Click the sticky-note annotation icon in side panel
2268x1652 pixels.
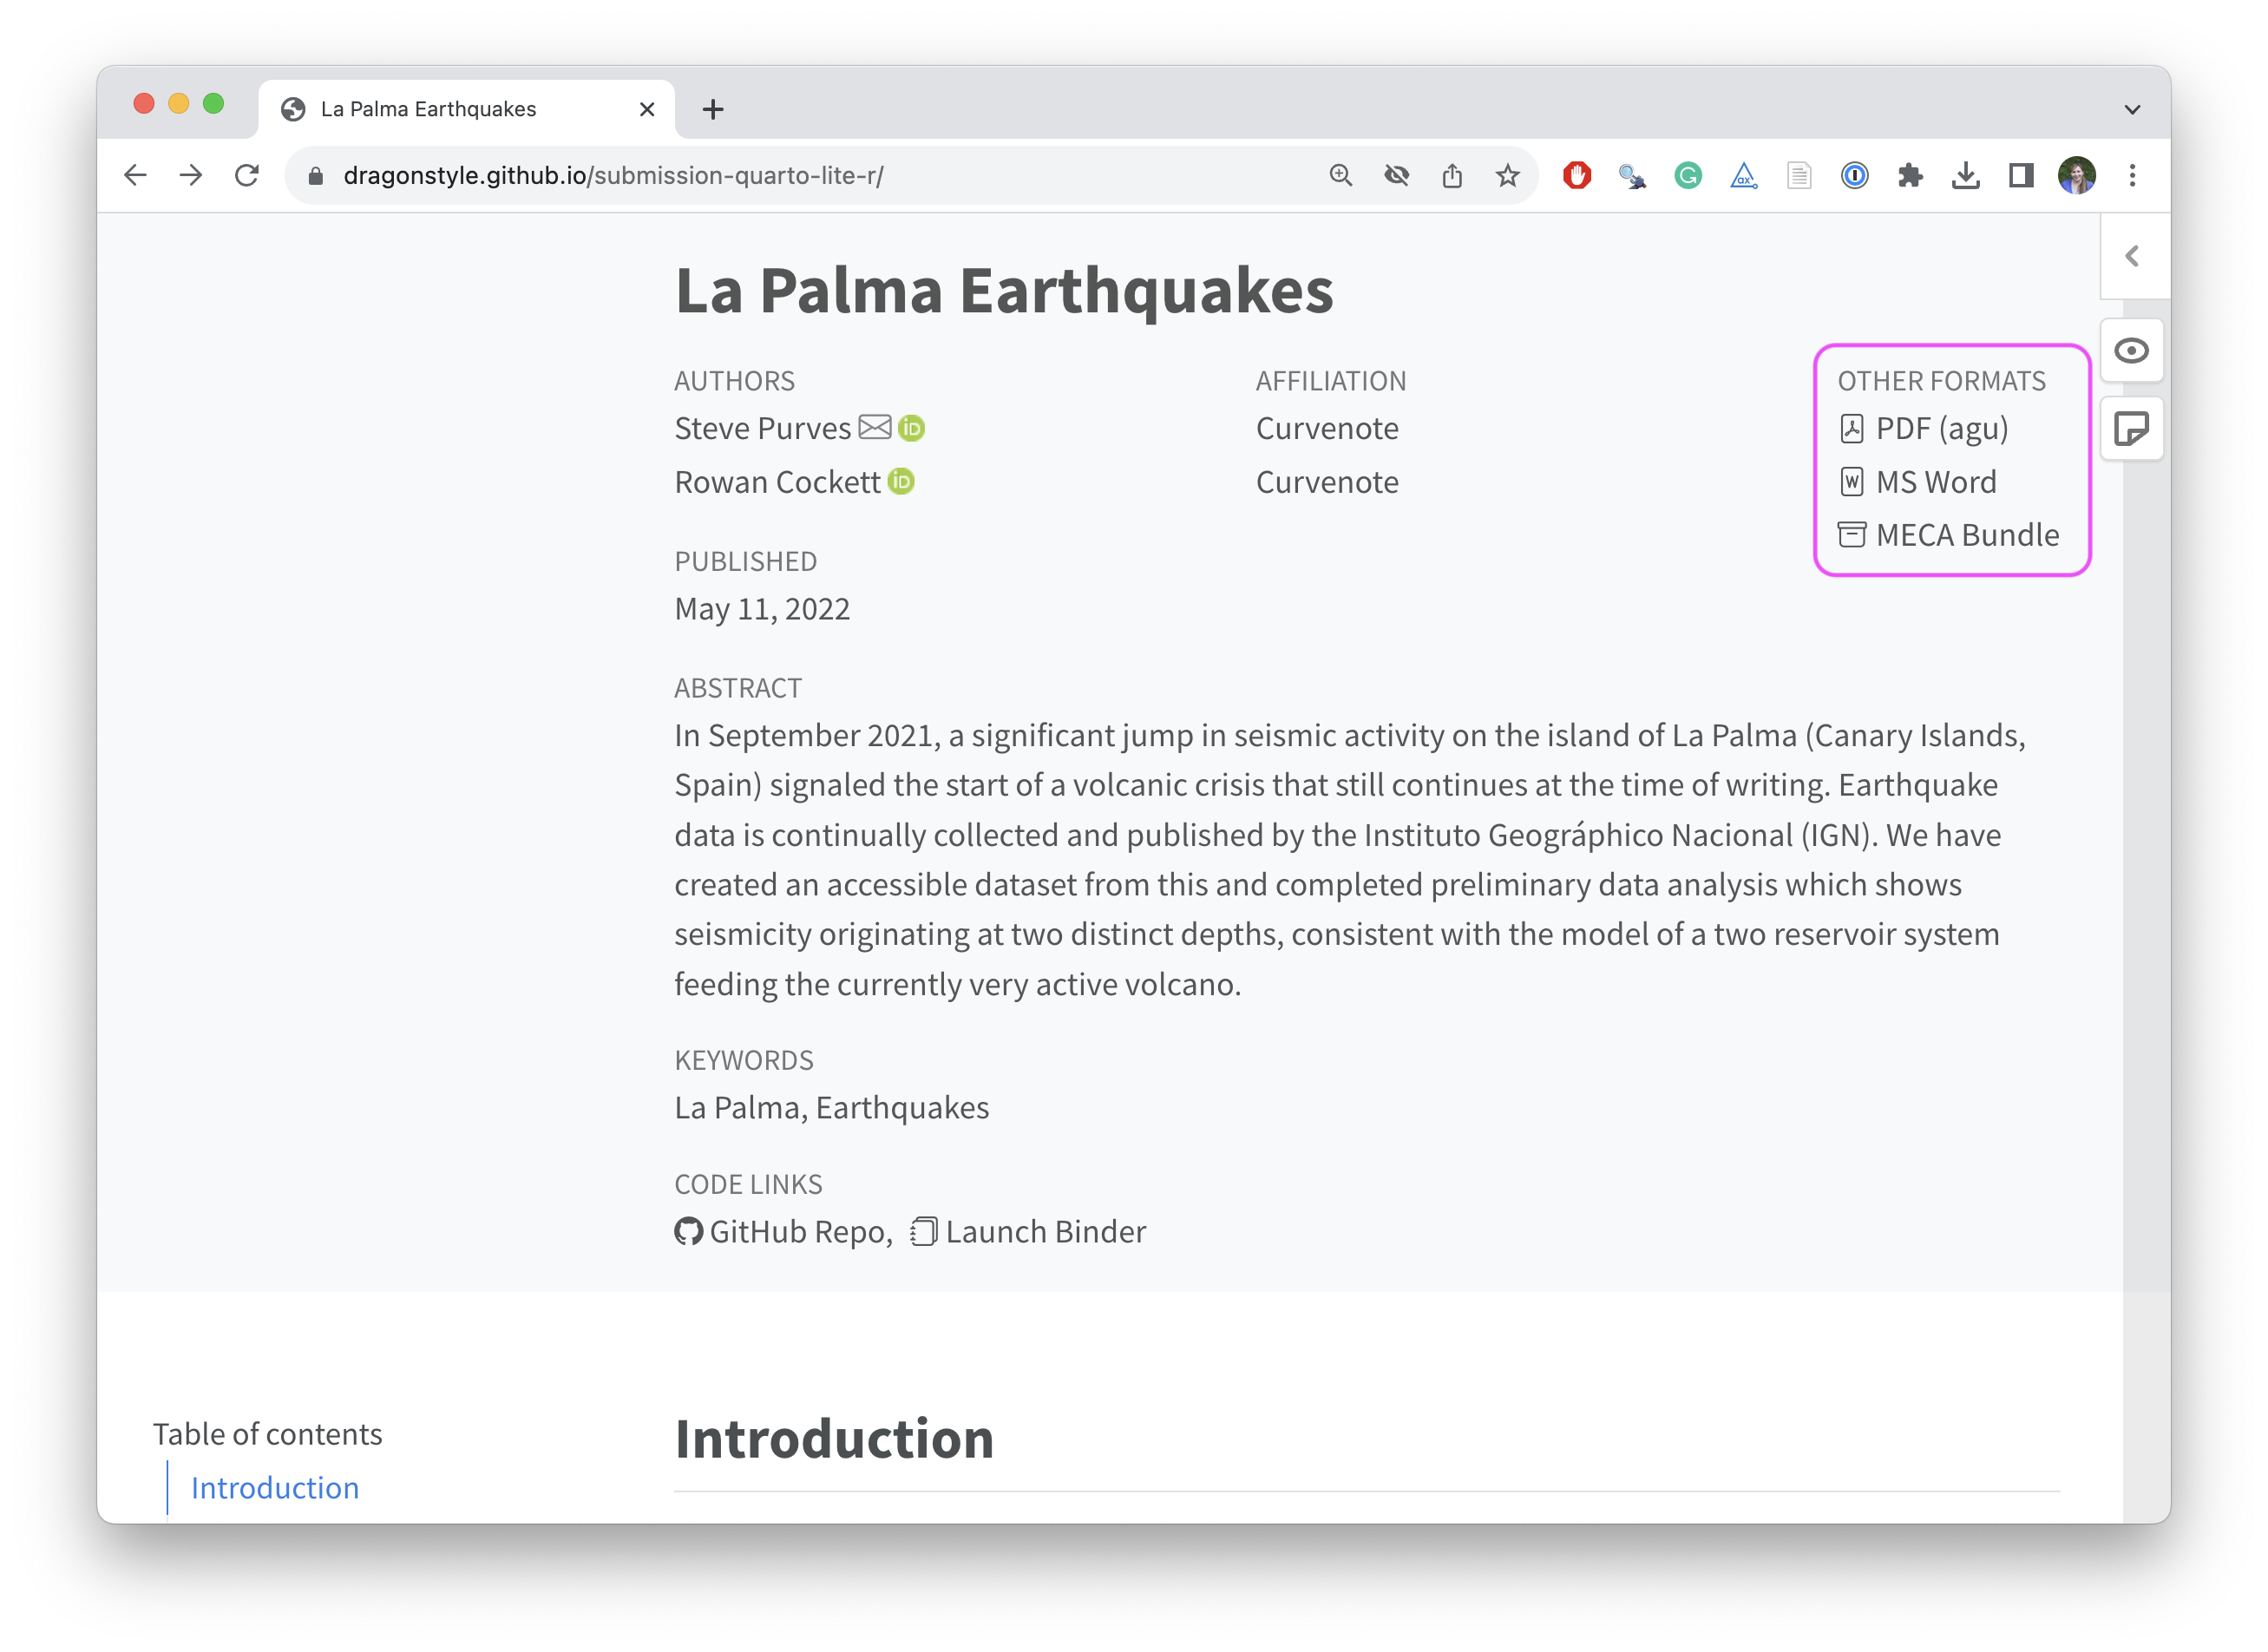(2133, 429)
